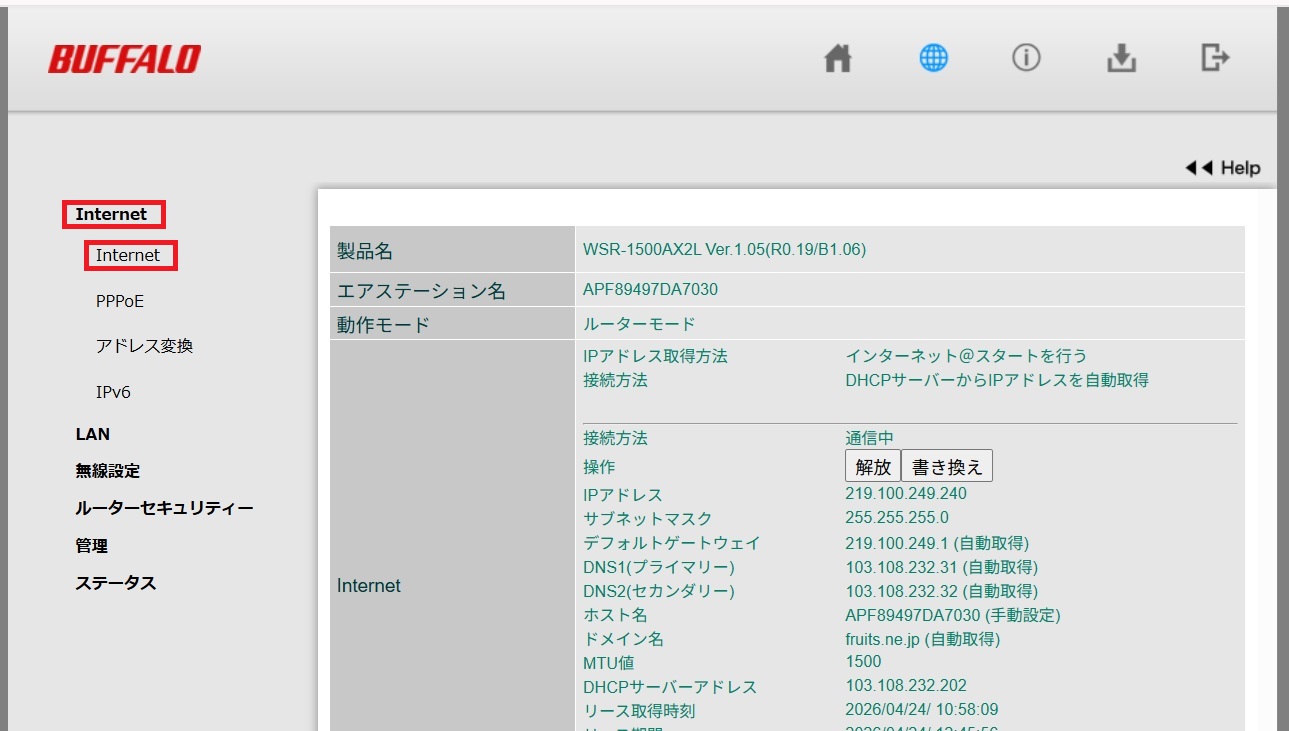1289x731 pixels.
Task: Click subnet mask 255.255.255.0
Action: click(x=897, y=517)
